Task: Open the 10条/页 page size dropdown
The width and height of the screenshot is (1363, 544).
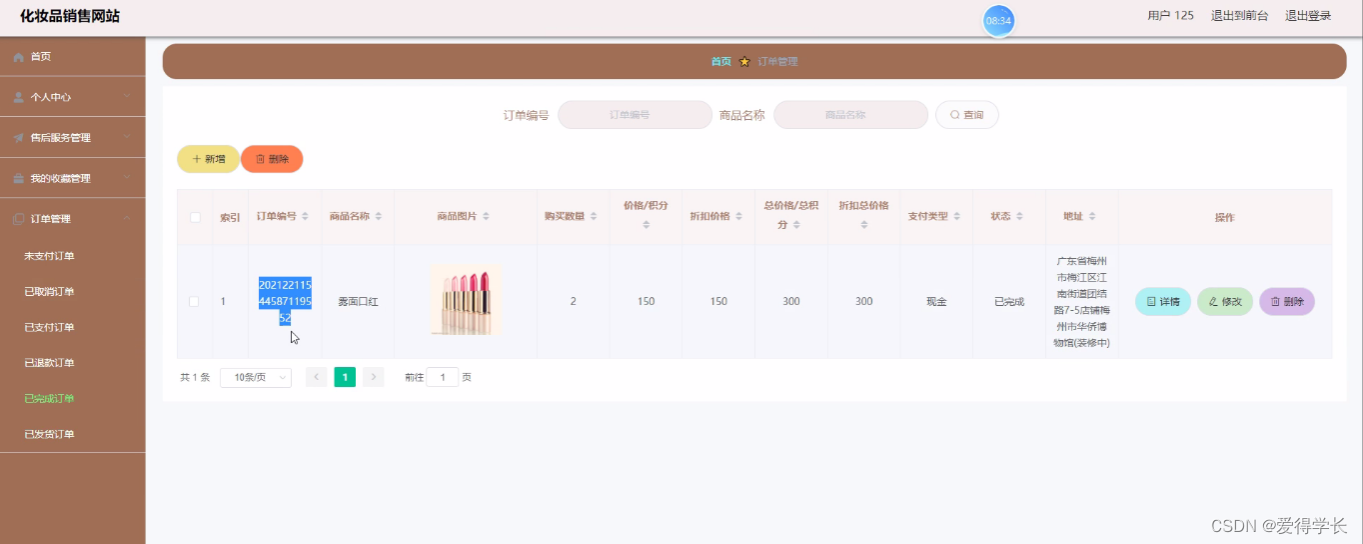Action: click(256, 377)
